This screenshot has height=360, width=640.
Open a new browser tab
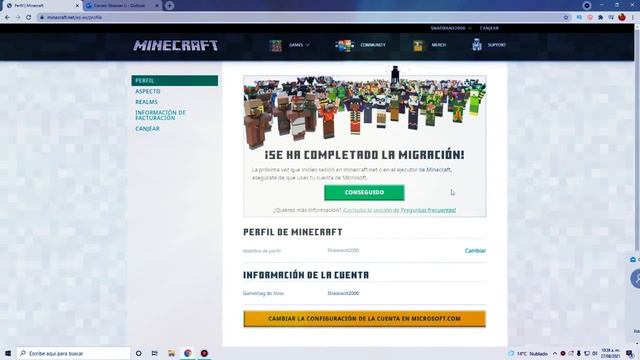(169, 6)
